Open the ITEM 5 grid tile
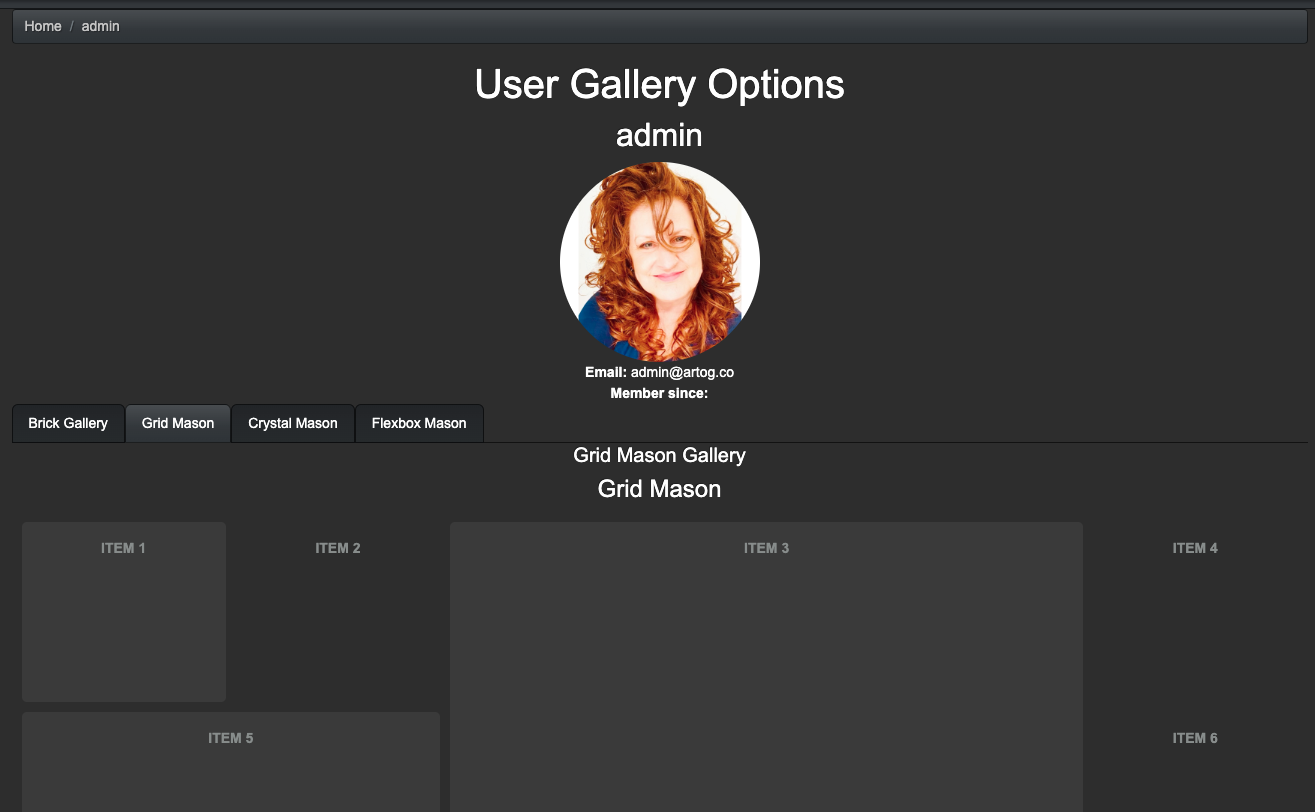The height and width of the screenshot is (812, 1315). pos(231,762)
